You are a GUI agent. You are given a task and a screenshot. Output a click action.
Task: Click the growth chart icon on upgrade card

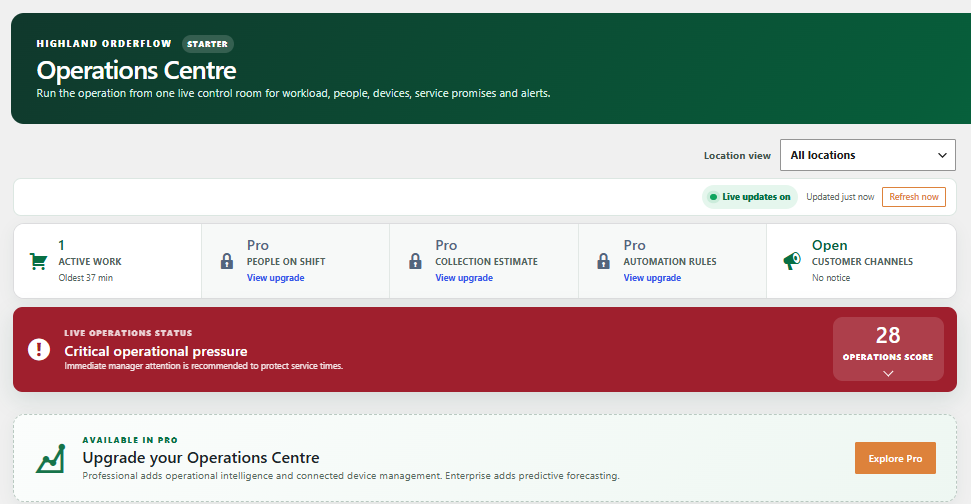click(x=51, y=459)
